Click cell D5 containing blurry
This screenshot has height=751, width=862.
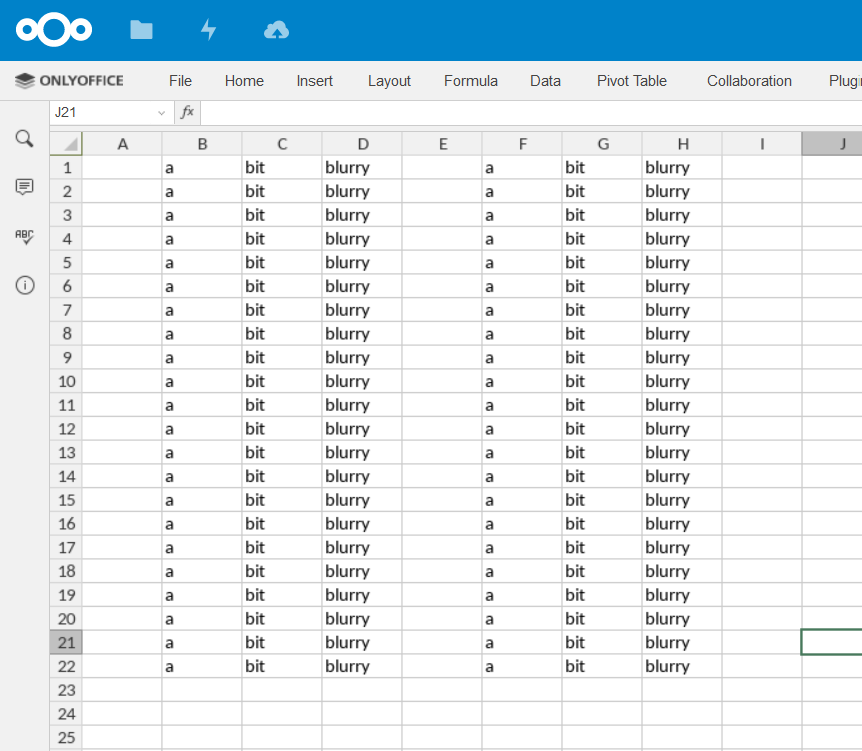pyautogui.click(x=362, y=262)
